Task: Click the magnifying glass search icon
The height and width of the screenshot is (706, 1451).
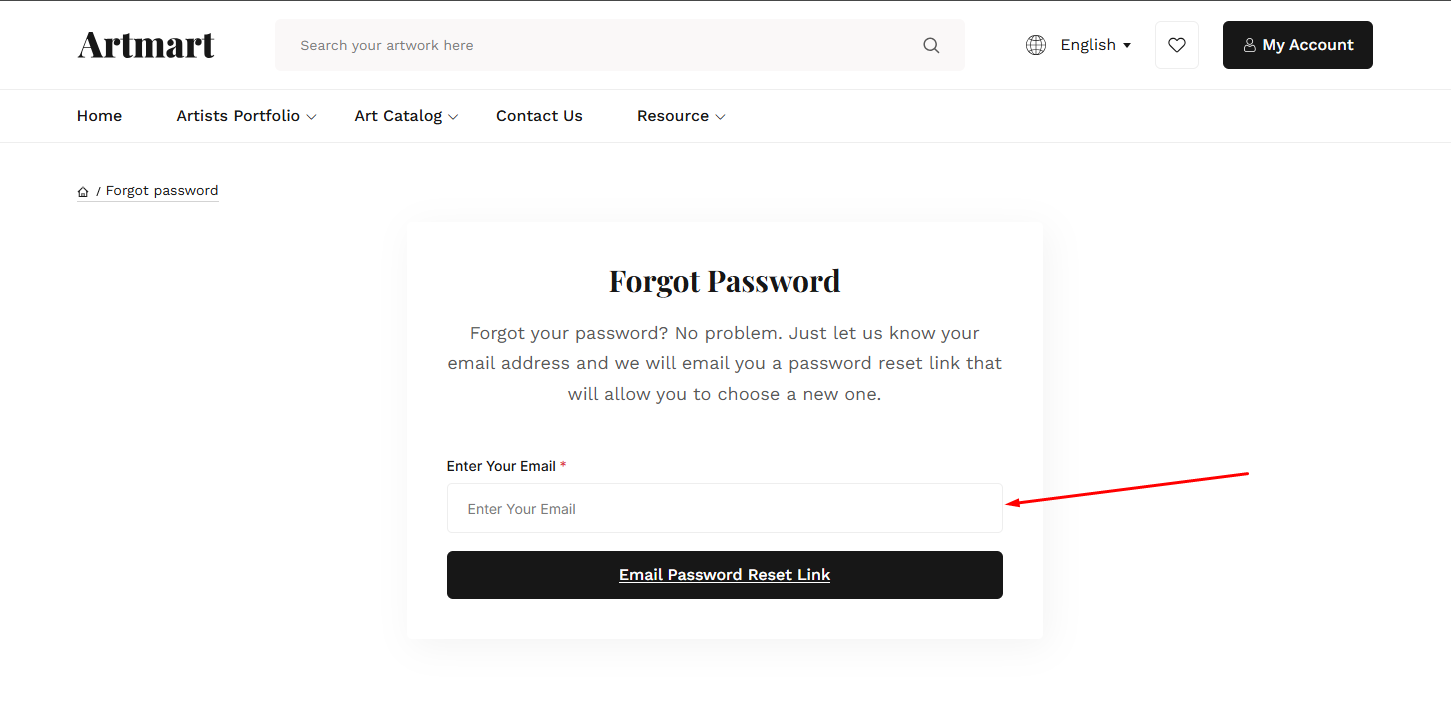Action: pos(931,45)
